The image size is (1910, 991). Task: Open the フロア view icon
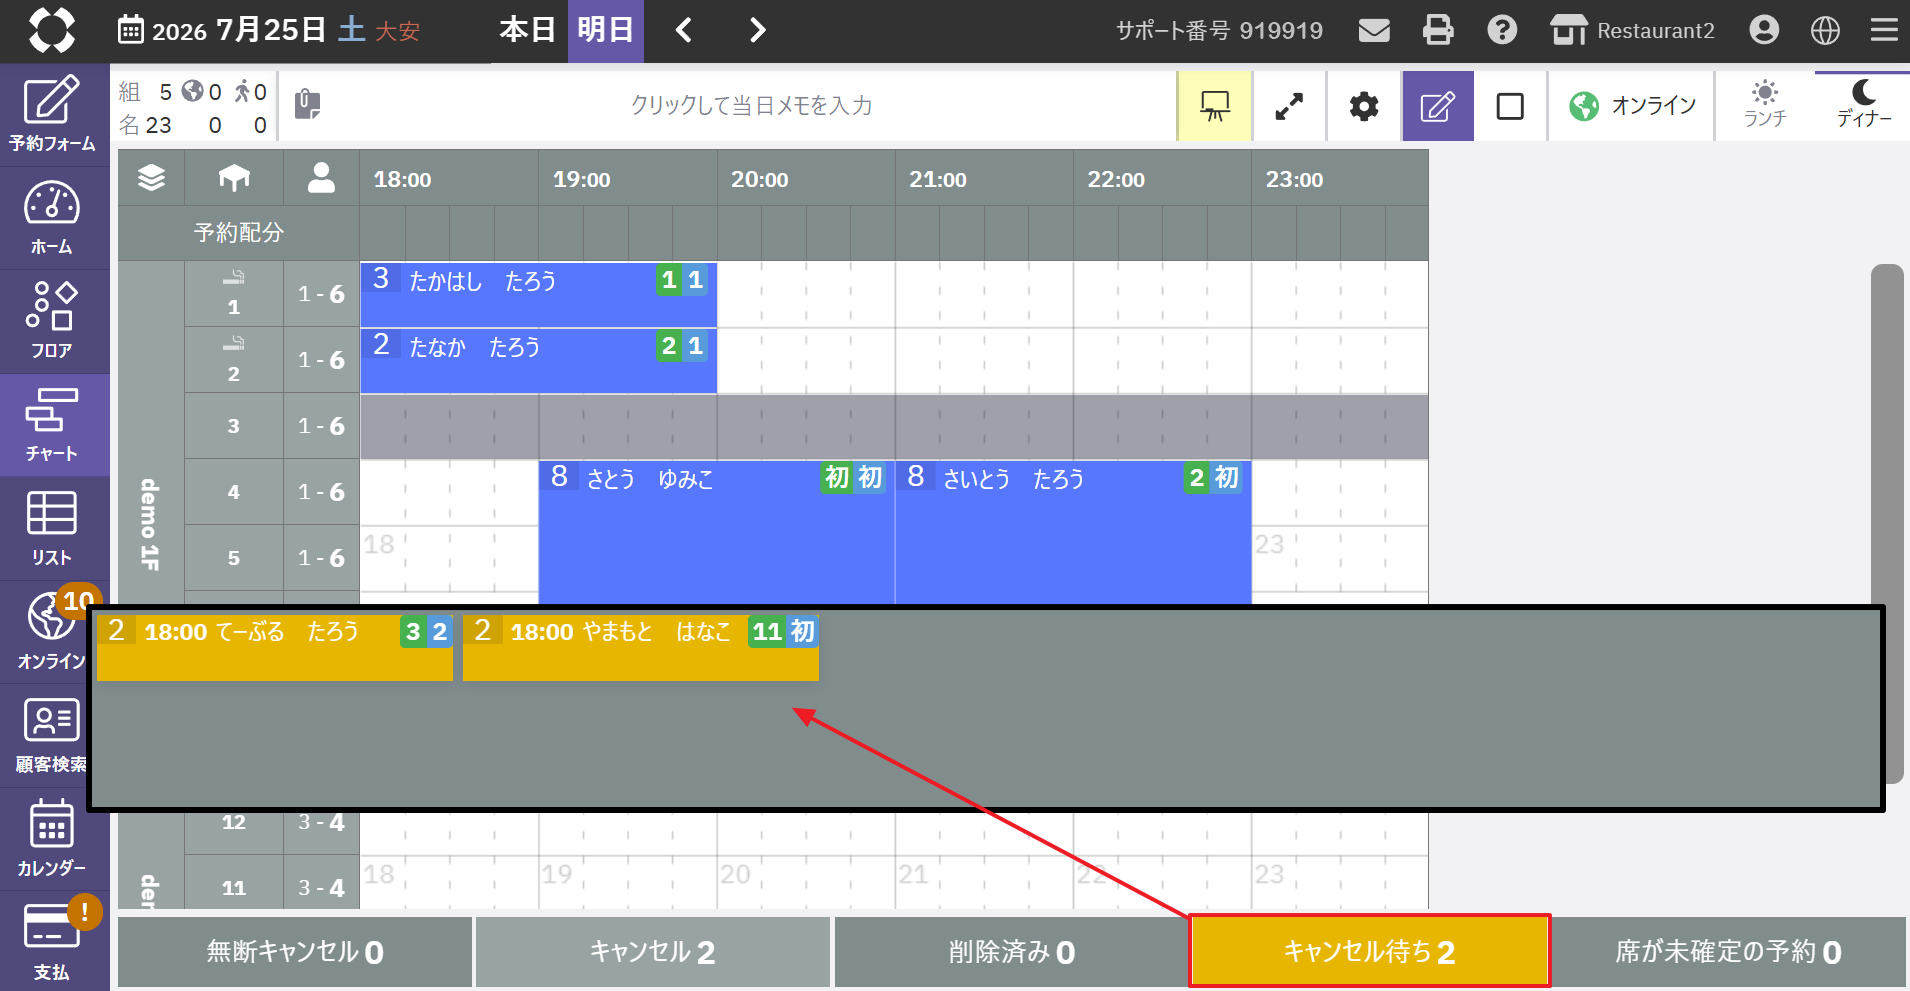[52, 321]
